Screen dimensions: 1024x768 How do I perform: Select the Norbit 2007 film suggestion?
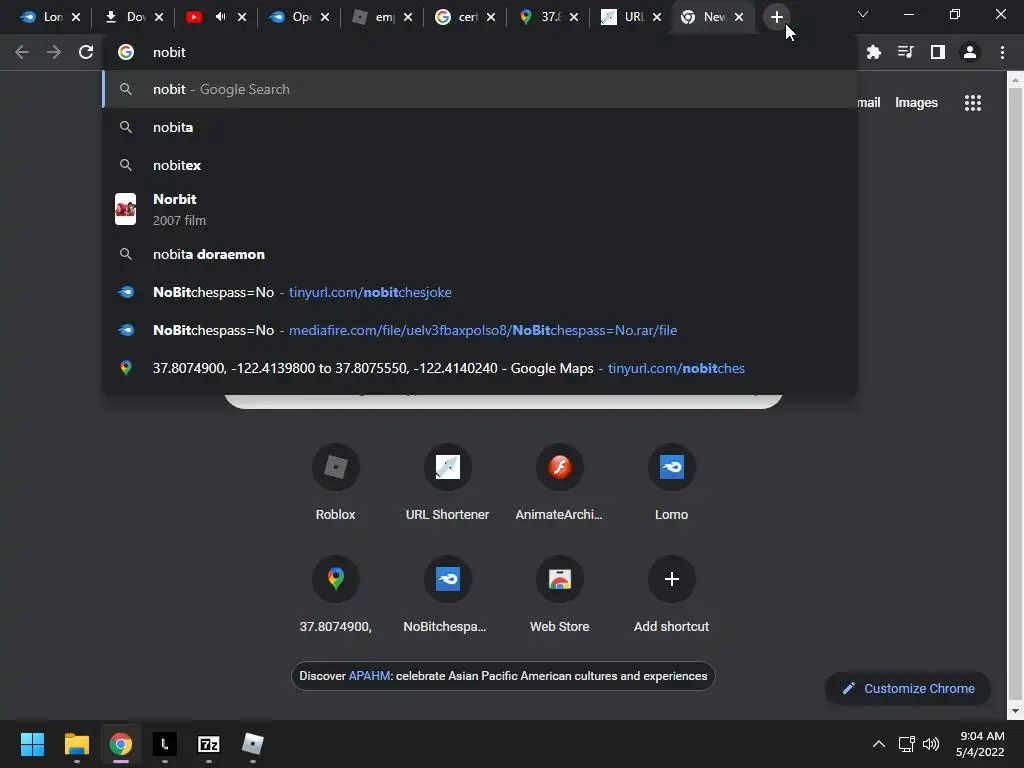coord(480,210)
